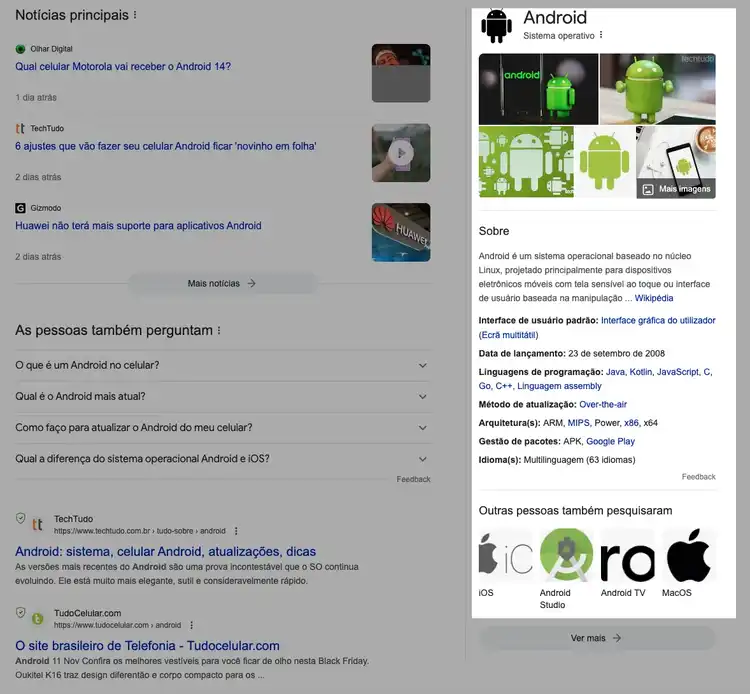Click the Android robot logo in knowledge panel

(496, 26)
